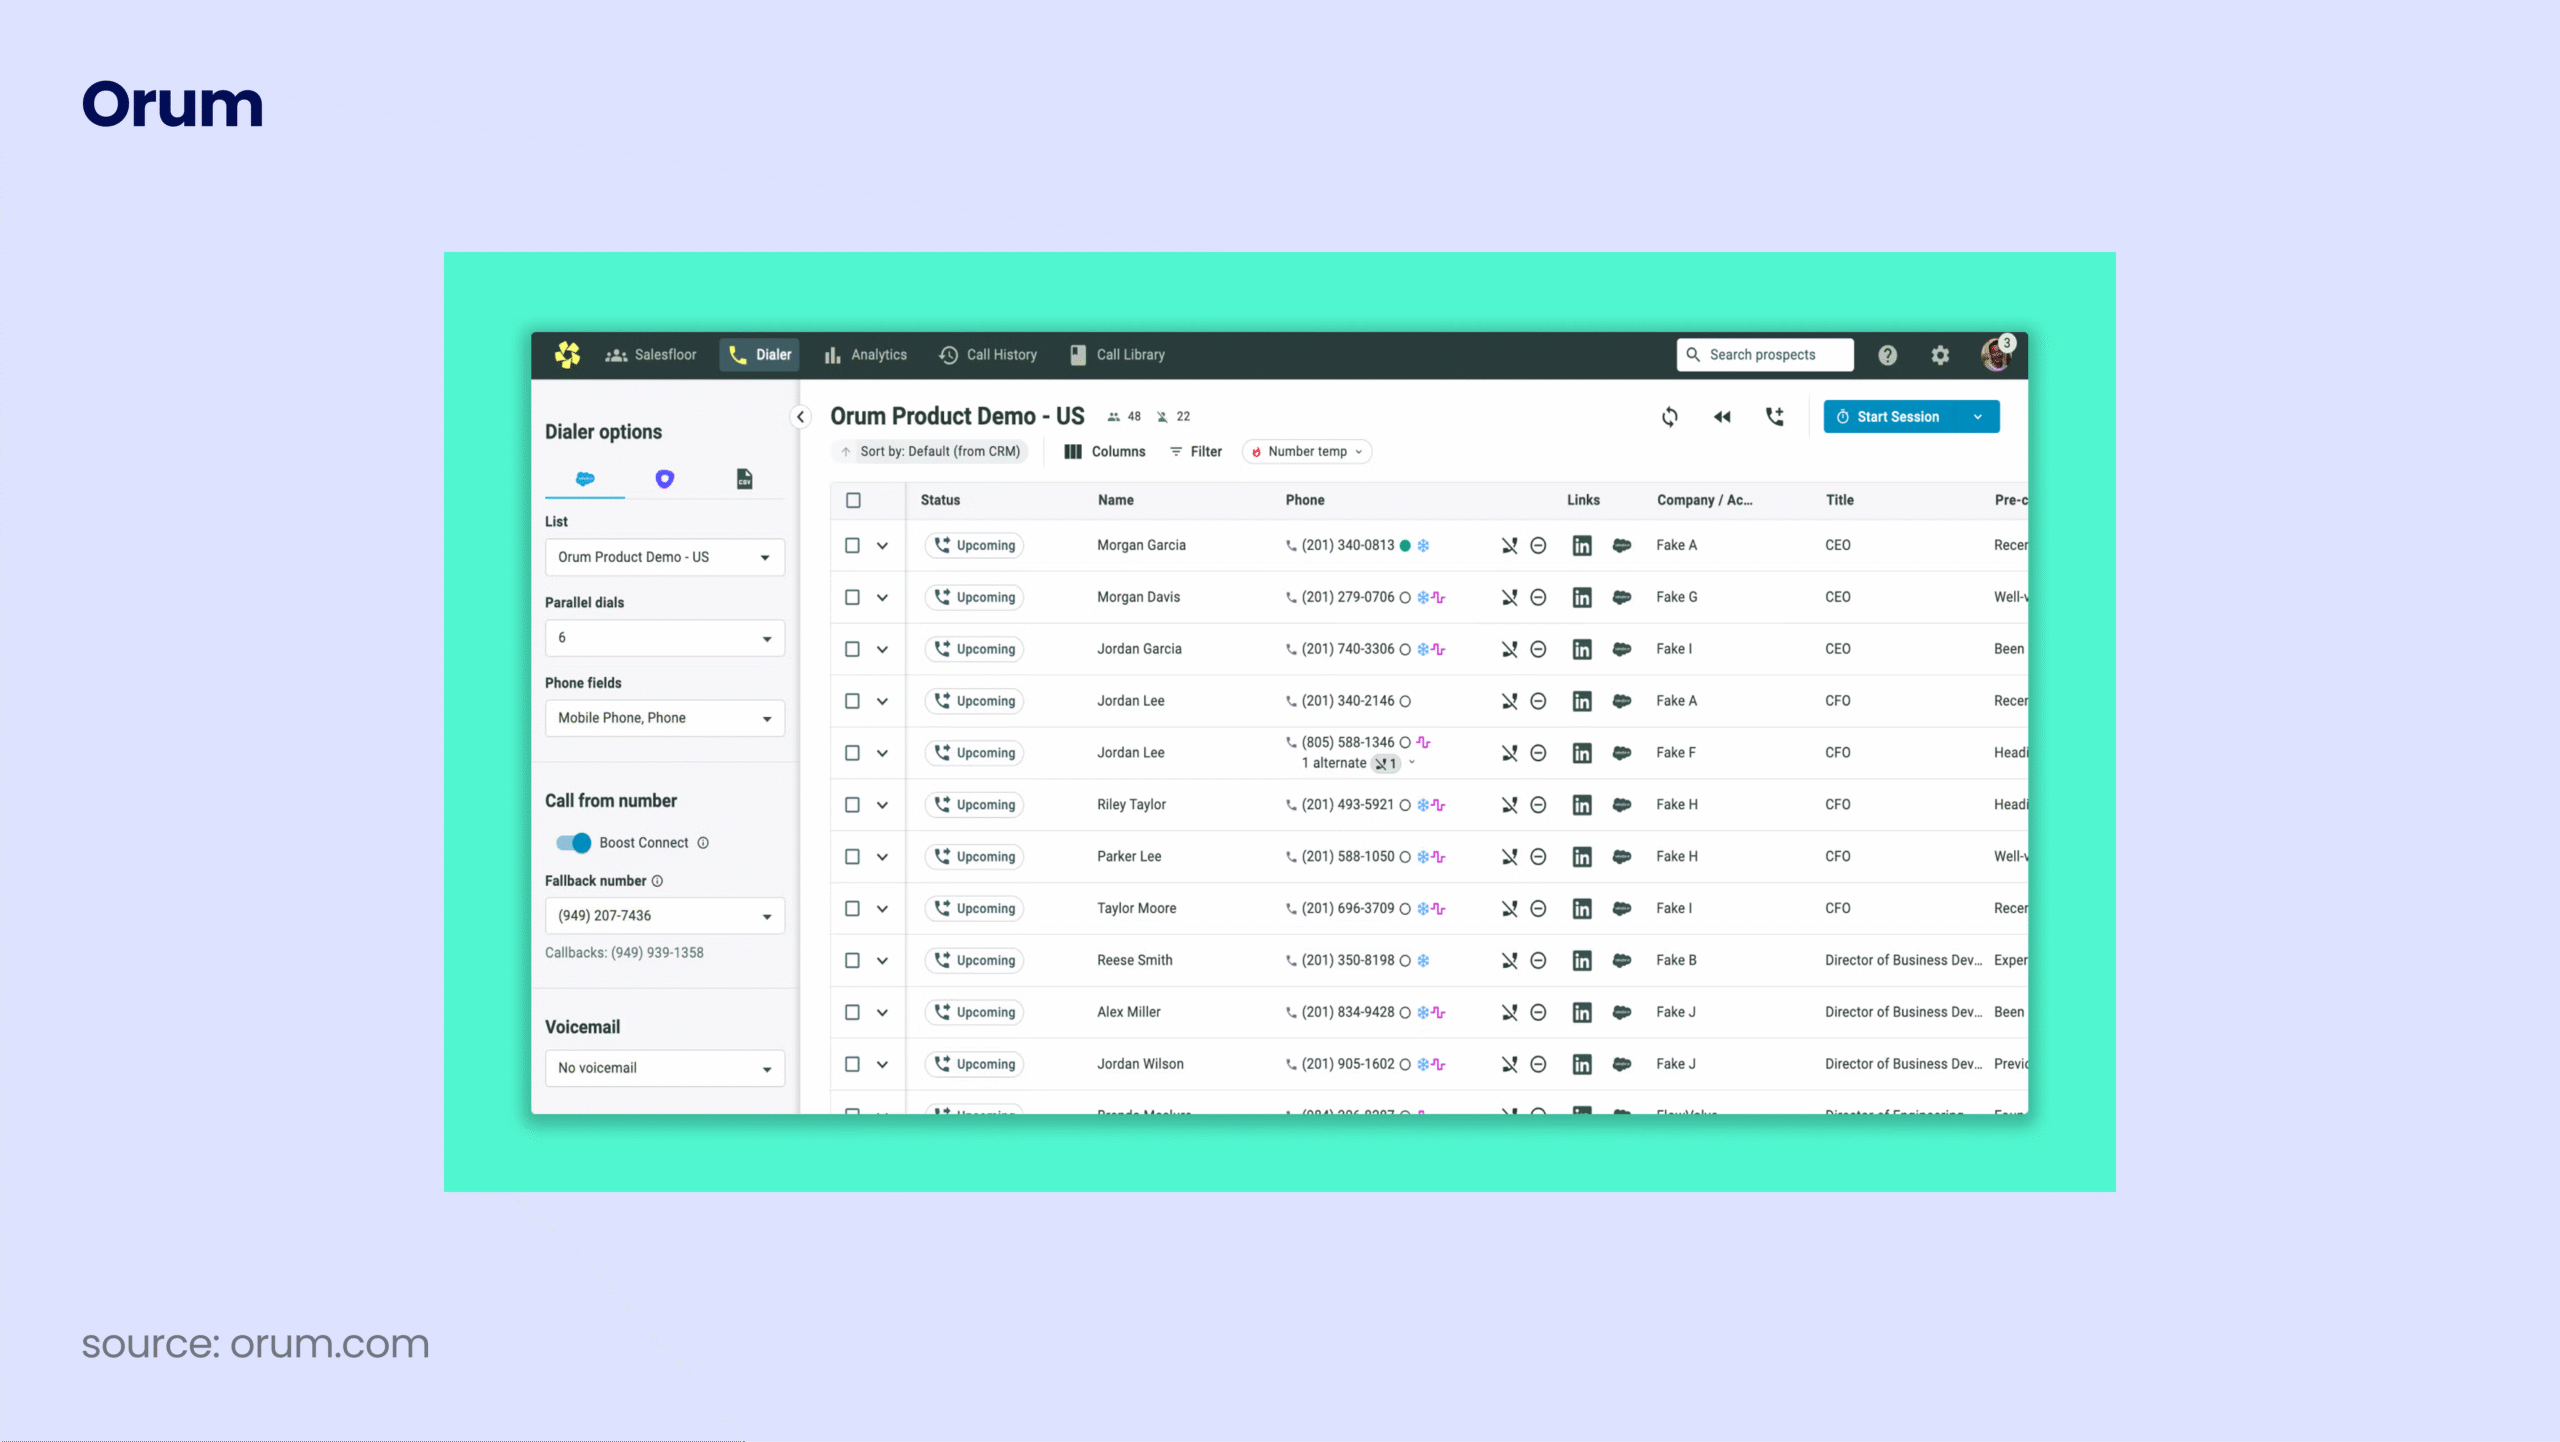Check the select-all header checkbox
2560x1442 pixels.
(853, 500)
